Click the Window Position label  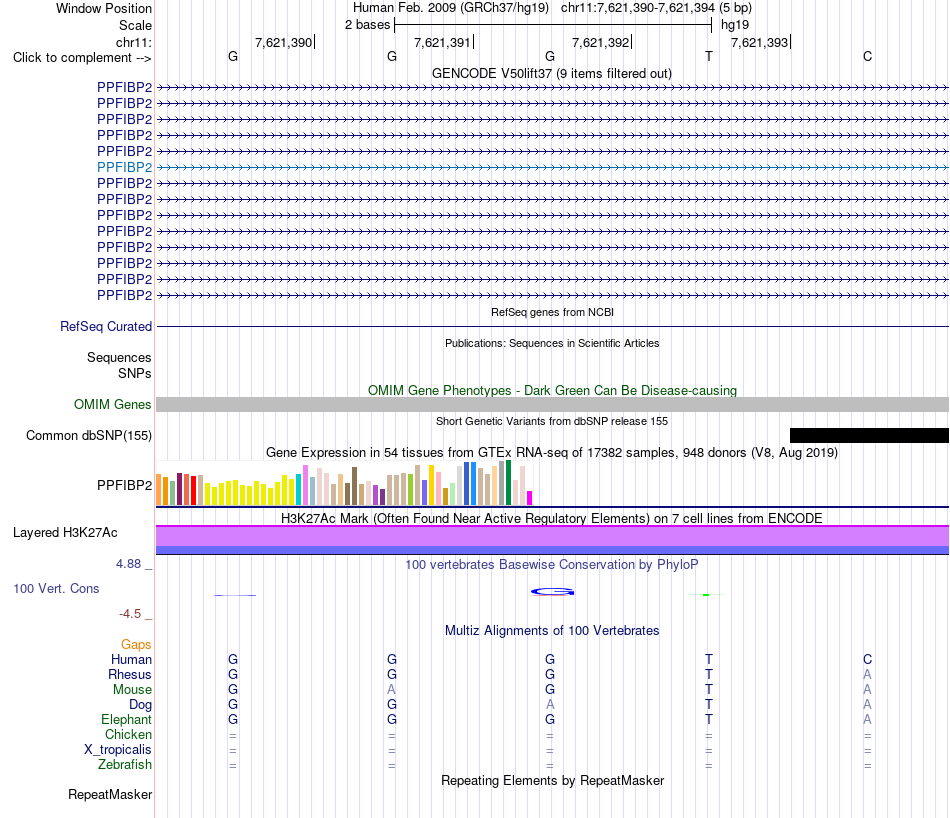[x=104, y=8]
